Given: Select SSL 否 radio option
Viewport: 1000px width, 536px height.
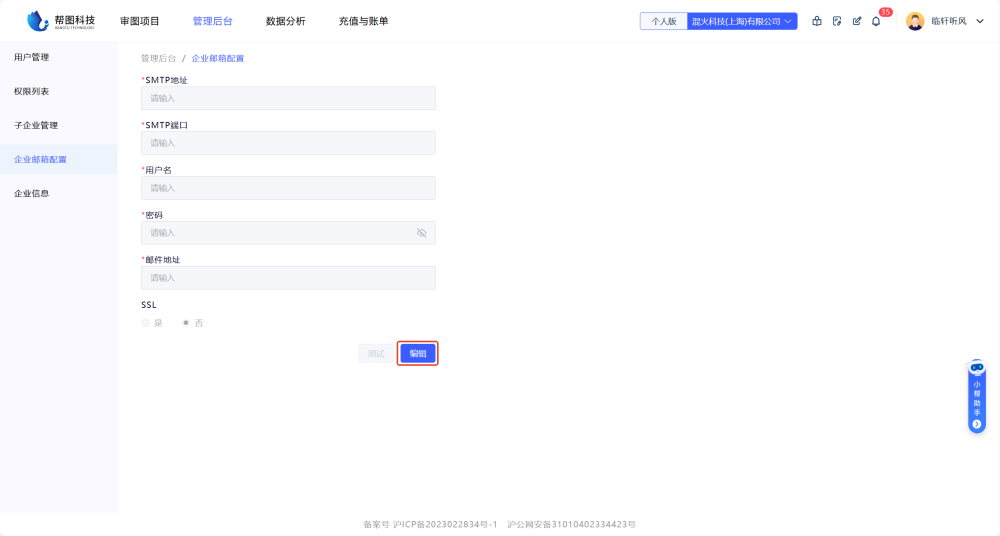Looking at the screenshot, I should pyautogui.click(x=186, y=323).
